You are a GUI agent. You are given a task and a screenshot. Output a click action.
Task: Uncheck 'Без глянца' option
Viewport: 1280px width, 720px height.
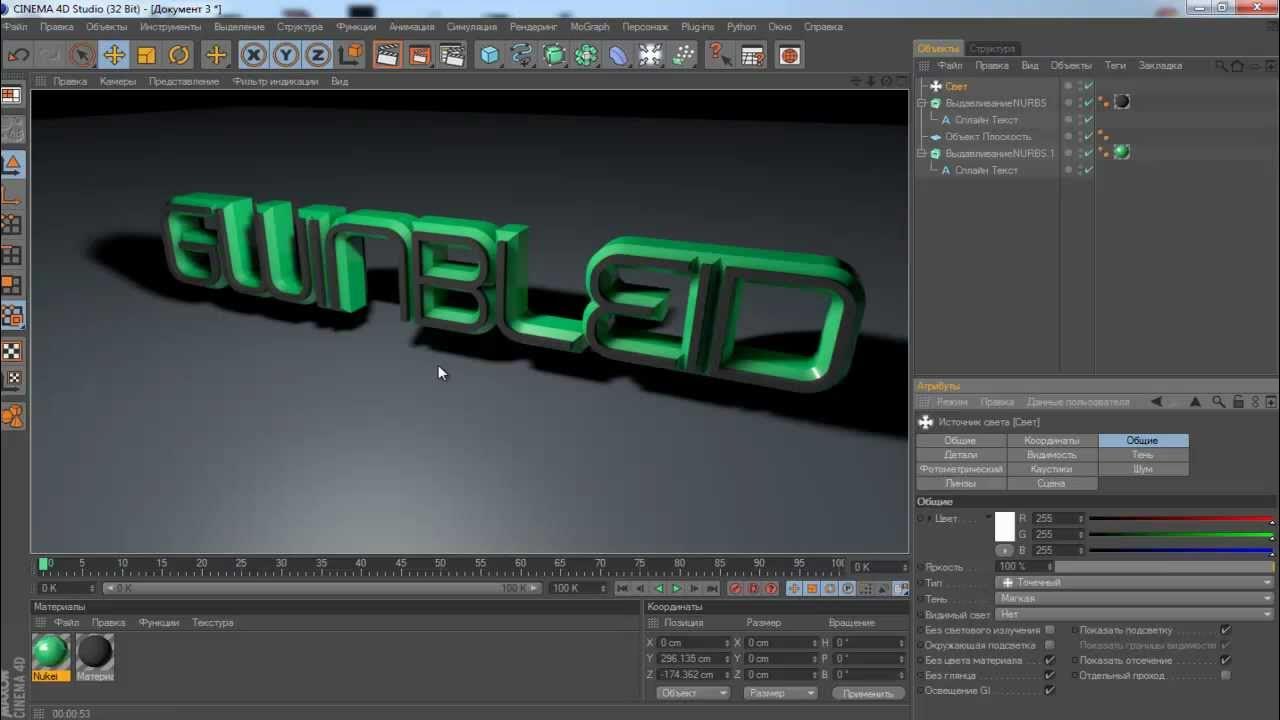(x=1049, y=675)
